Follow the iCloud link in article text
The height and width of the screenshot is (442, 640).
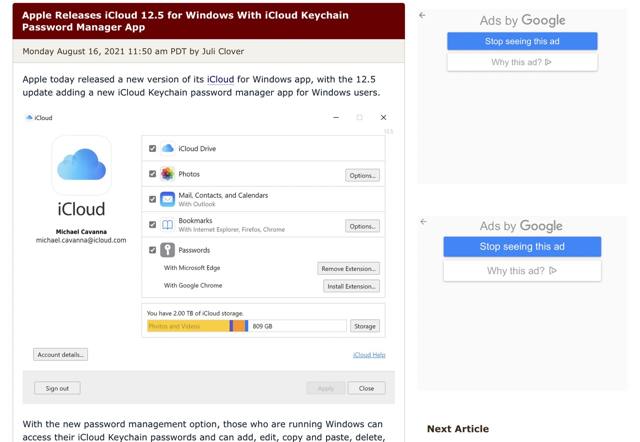[221, 78]
